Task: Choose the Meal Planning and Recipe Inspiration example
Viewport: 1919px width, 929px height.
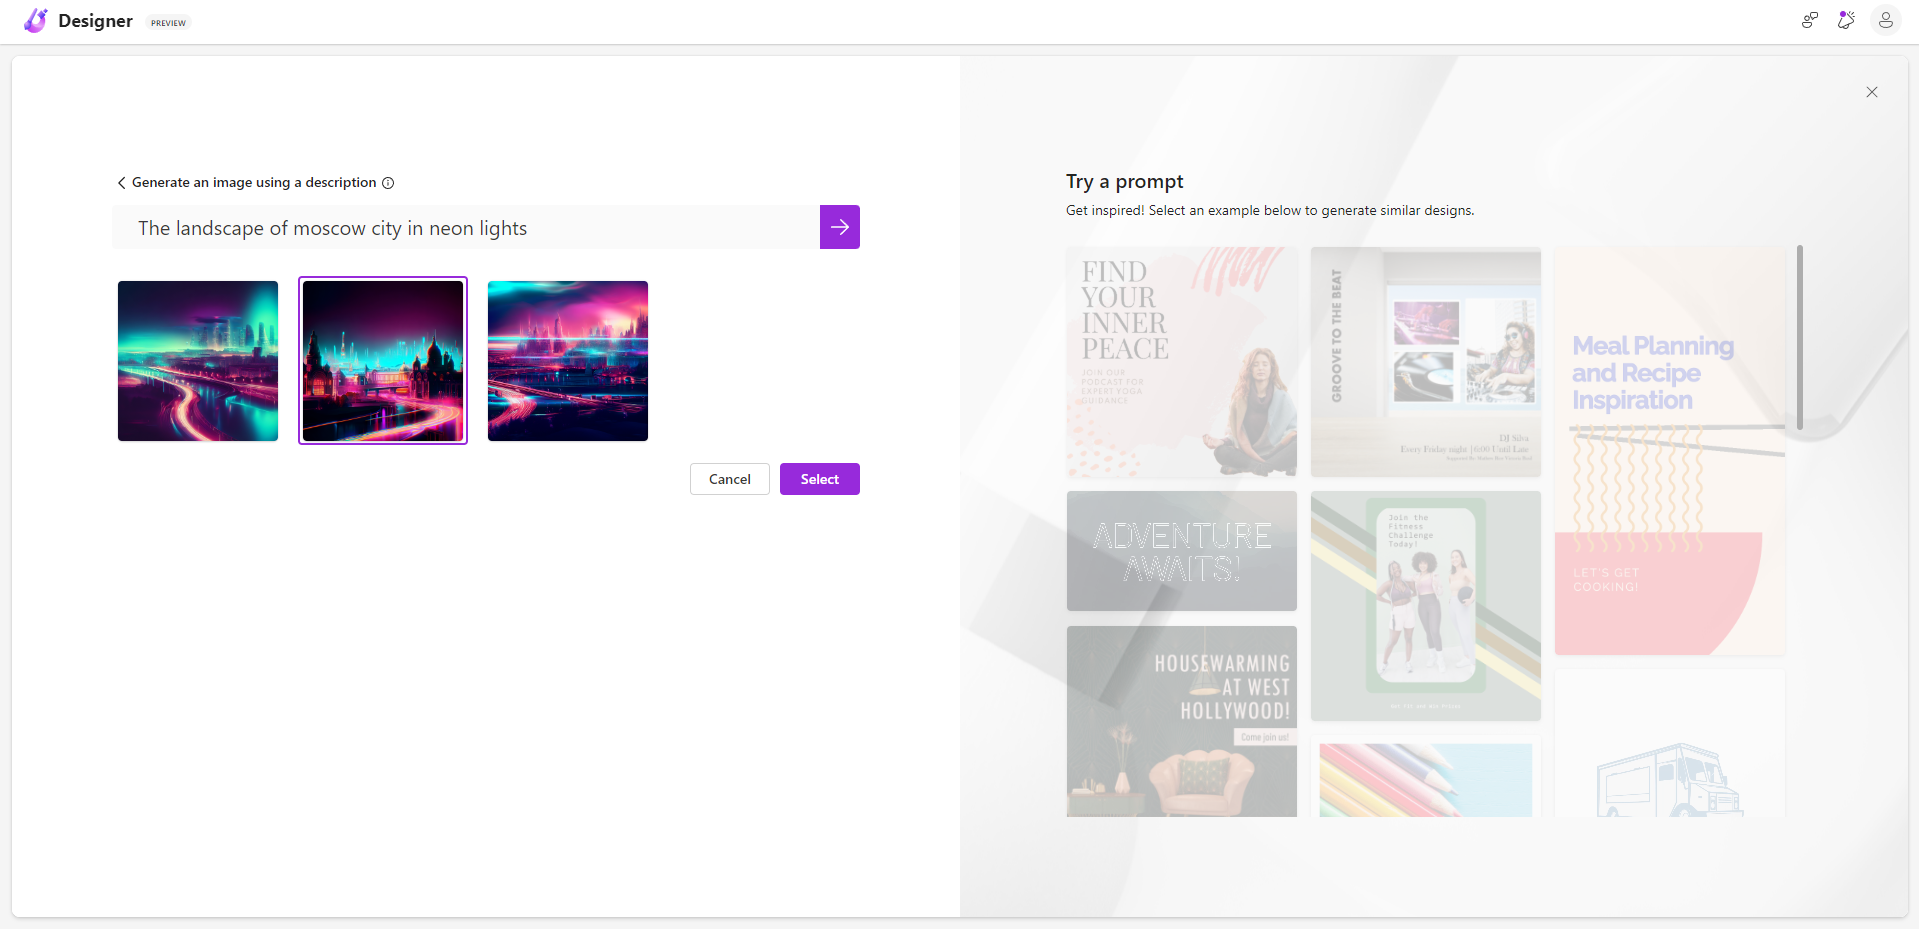Action: [x=1670, y=451]
